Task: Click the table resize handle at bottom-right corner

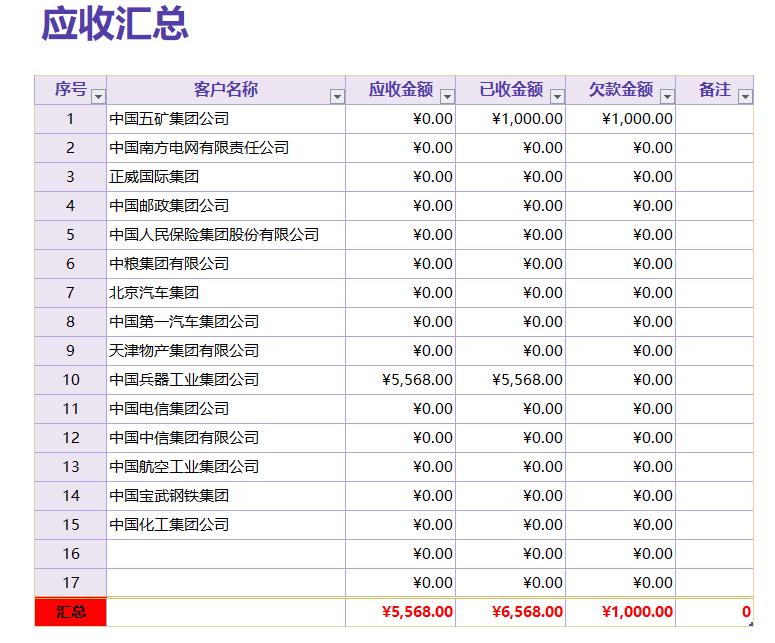Action: (x=751, y=624)
